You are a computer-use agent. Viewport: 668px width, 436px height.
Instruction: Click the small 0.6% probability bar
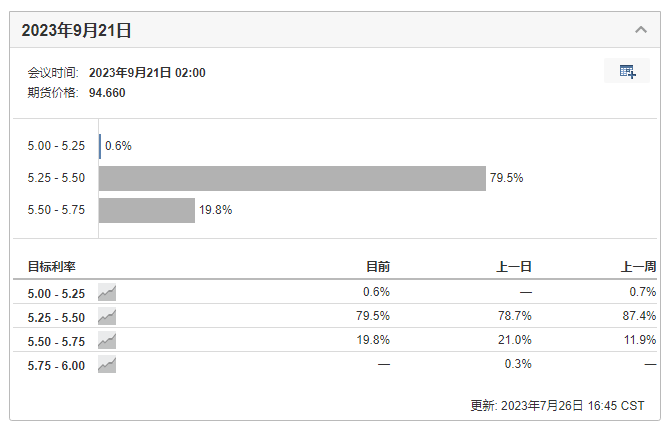pyautogui.click(x=100, y=146)
